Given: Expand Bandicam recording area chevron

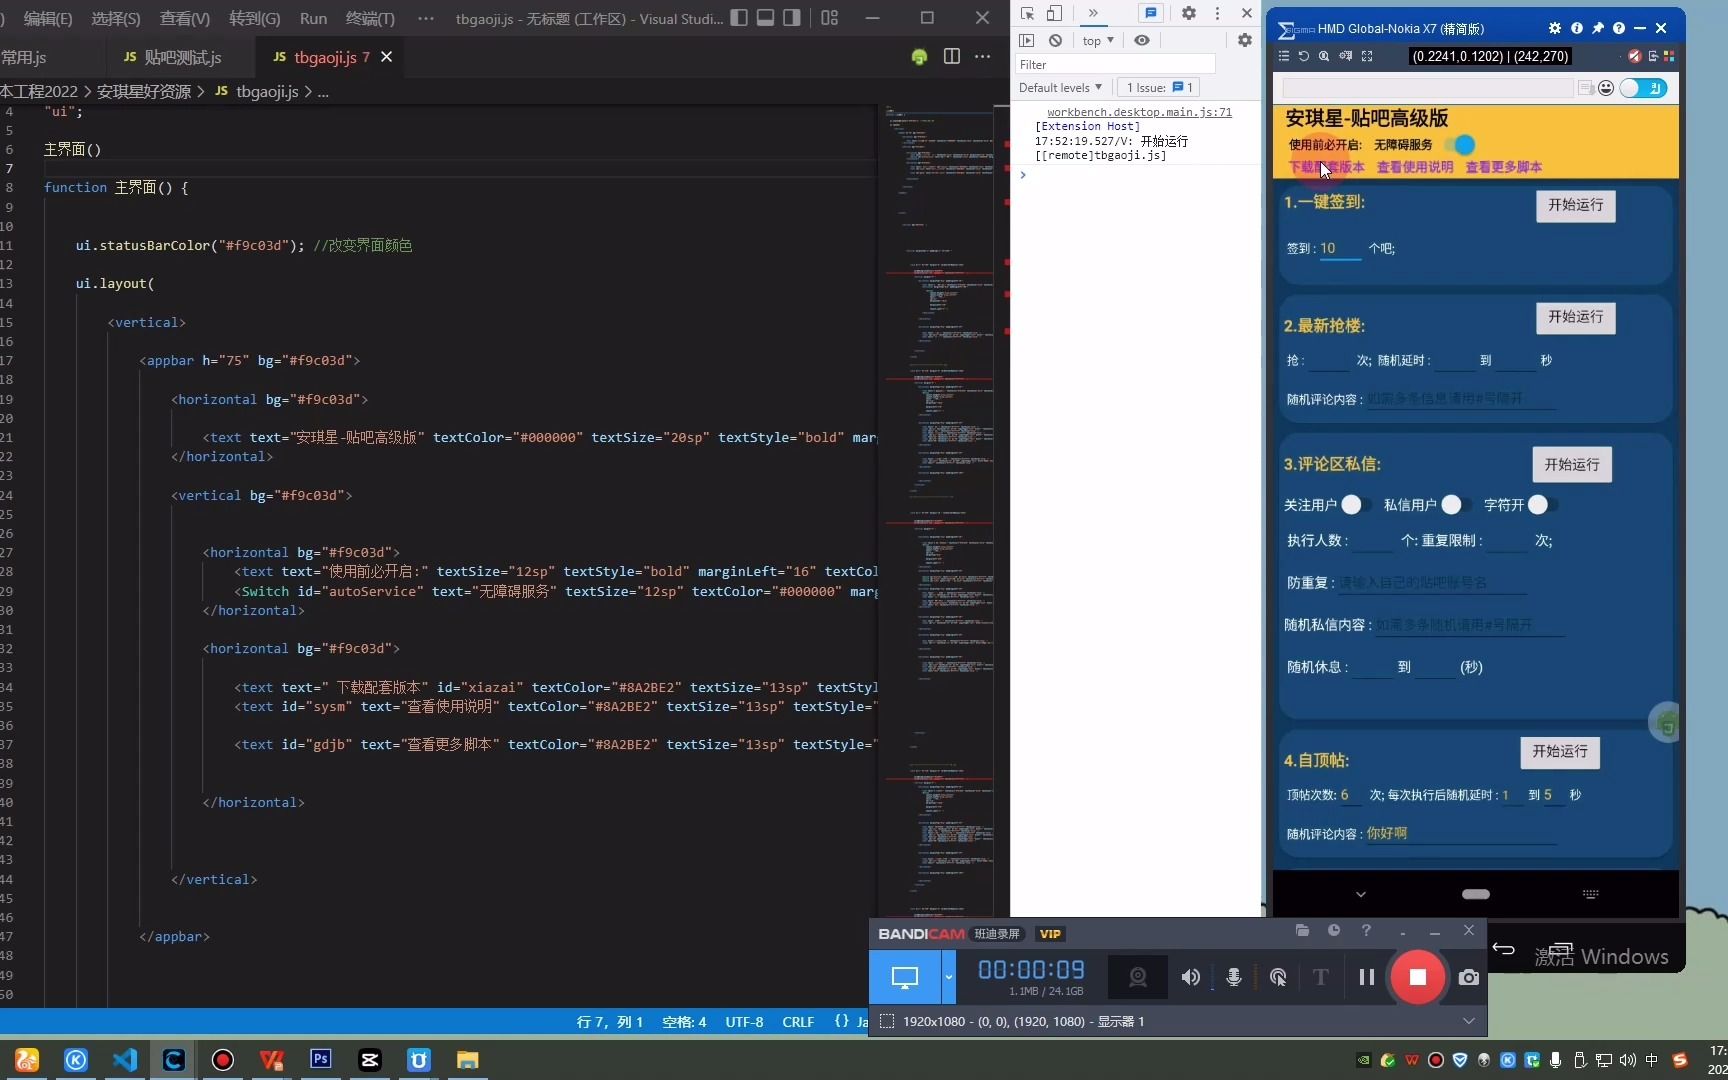Looking at the screenshot, I should click(x=1468, y=1021).
